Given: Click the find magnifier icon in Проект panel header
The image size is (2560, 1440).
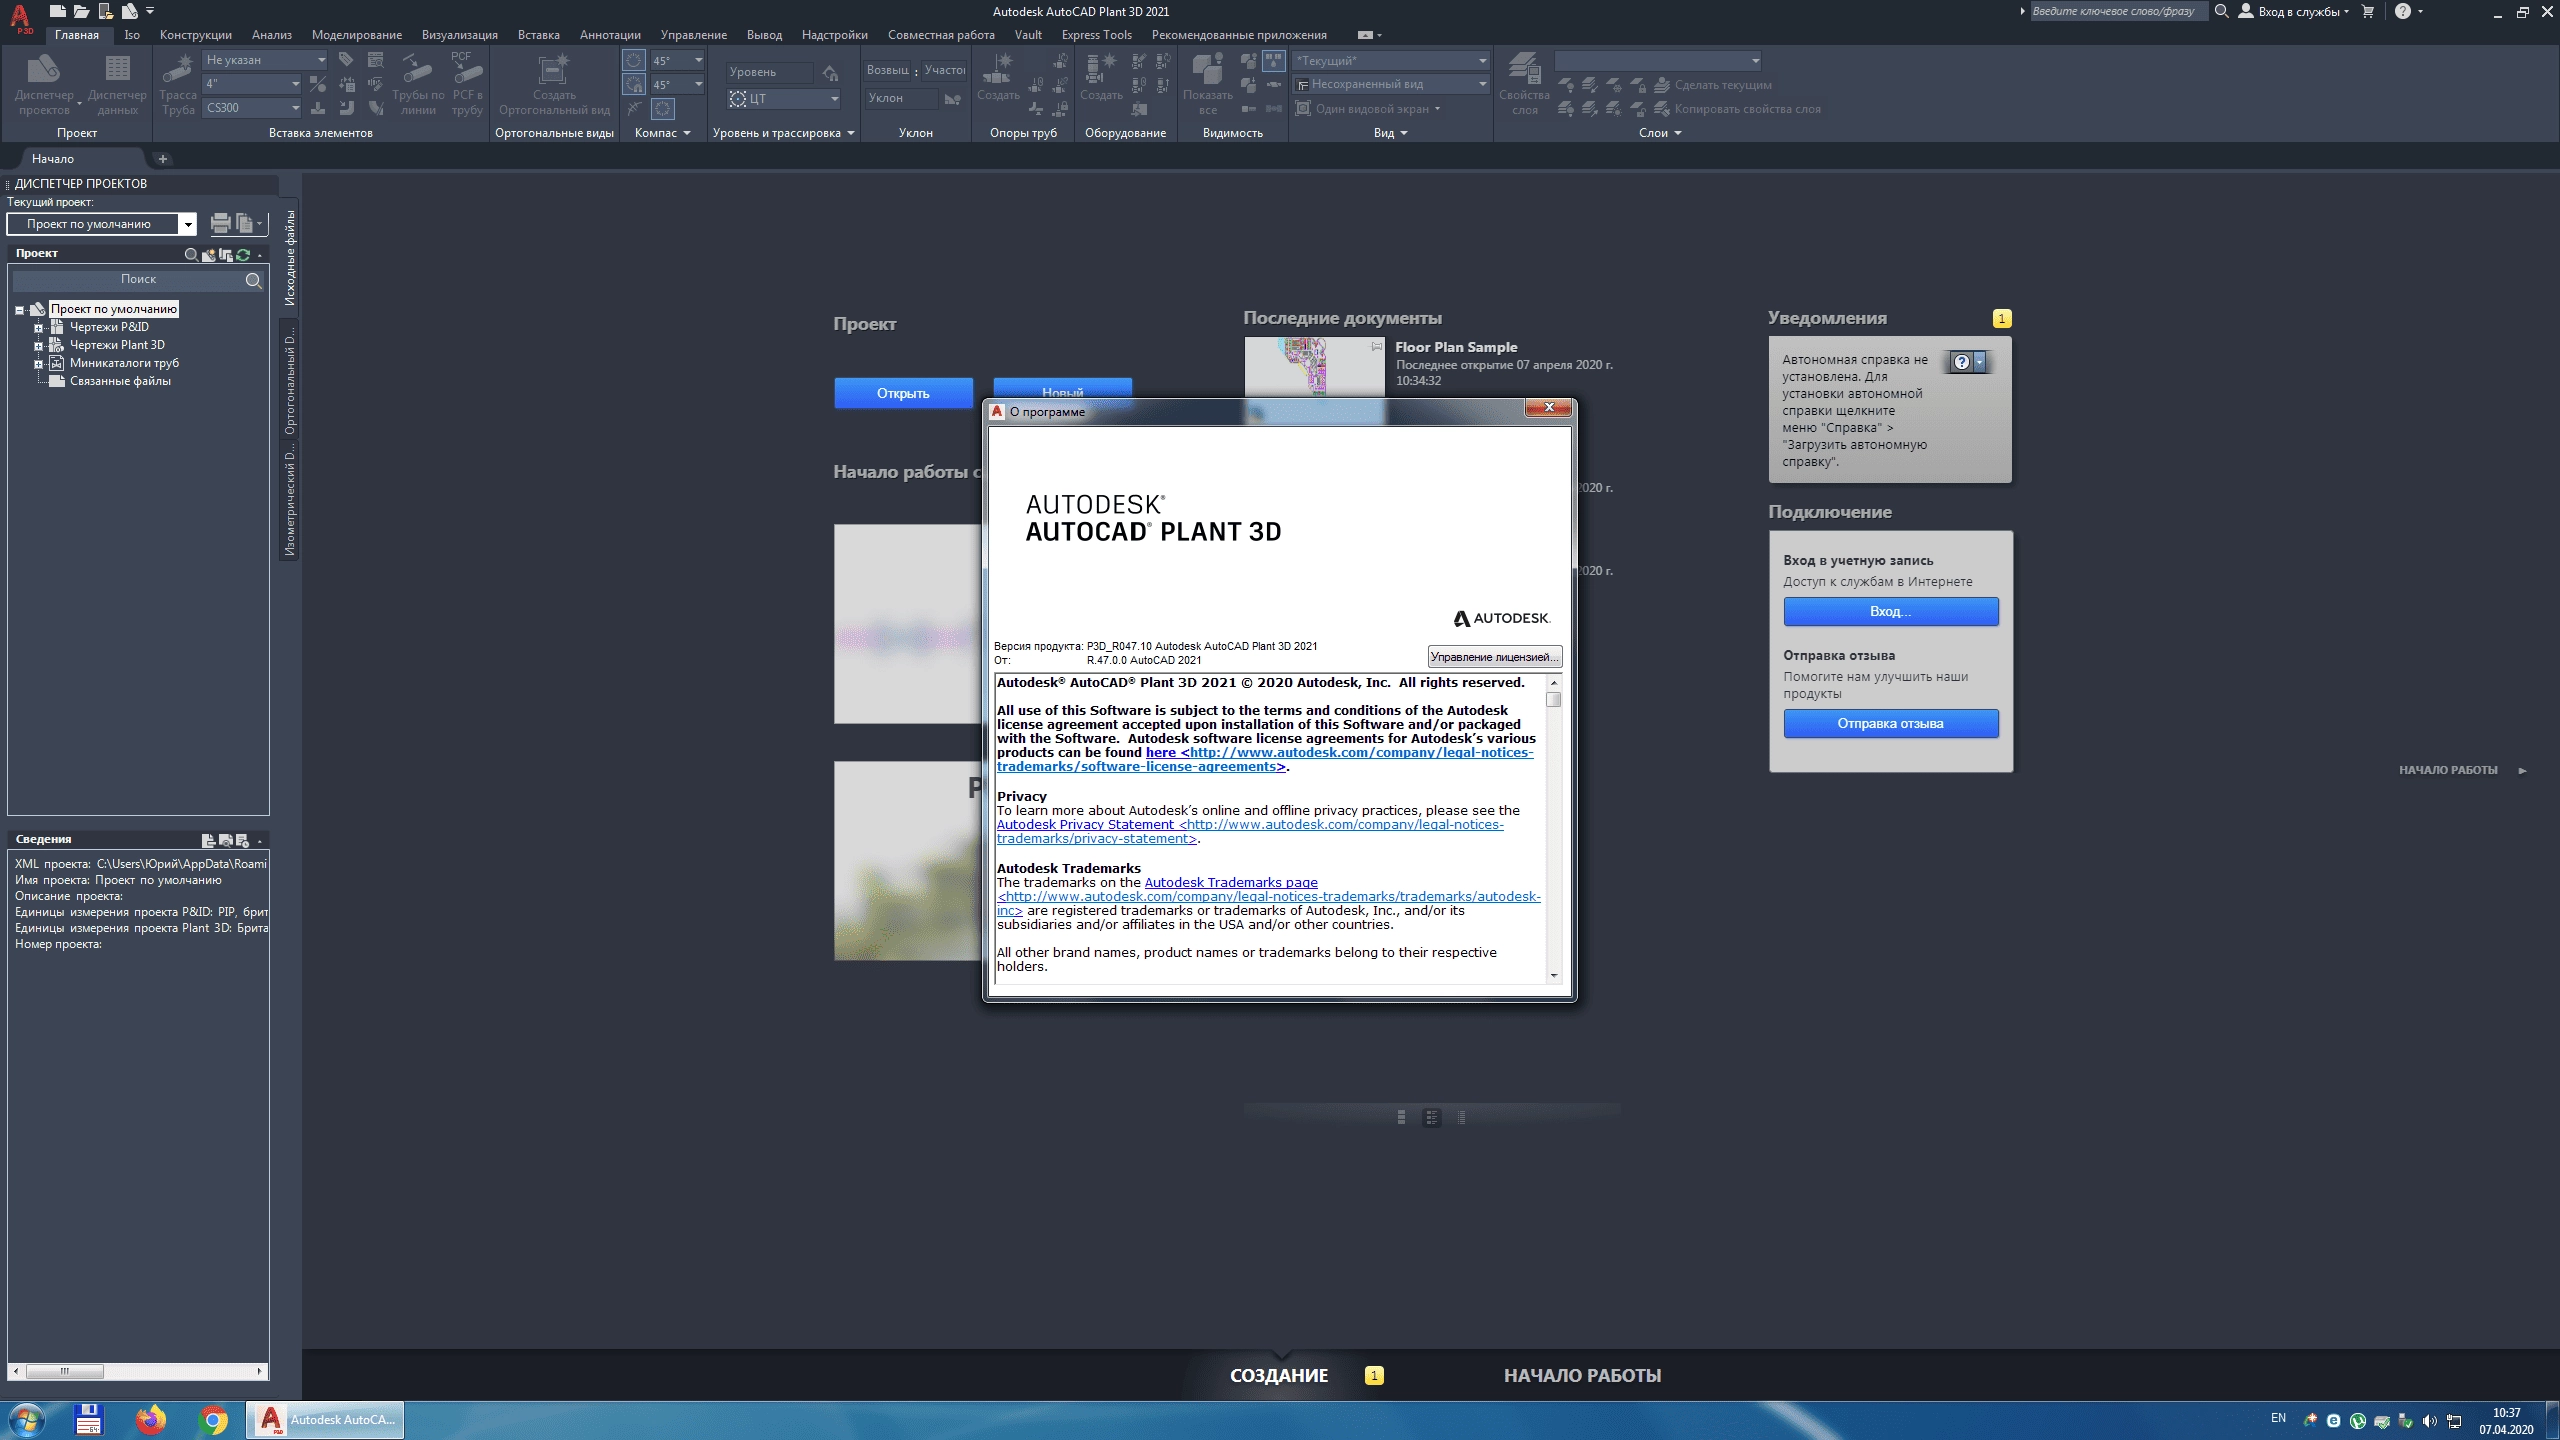Looking at the screenshot, I should 191,254.
